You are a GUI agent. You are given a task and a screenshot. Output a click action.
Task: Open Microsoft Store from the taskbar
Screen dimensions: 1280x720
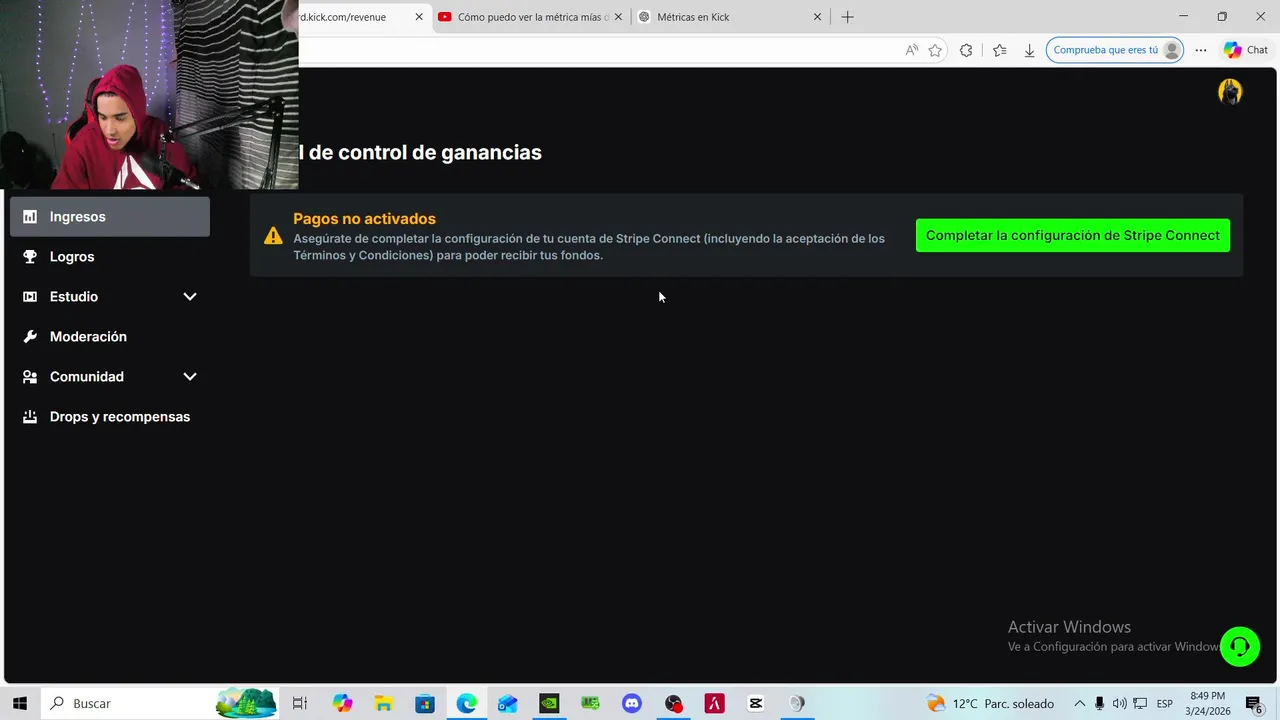pyautogui.click(x=425, y=703)
